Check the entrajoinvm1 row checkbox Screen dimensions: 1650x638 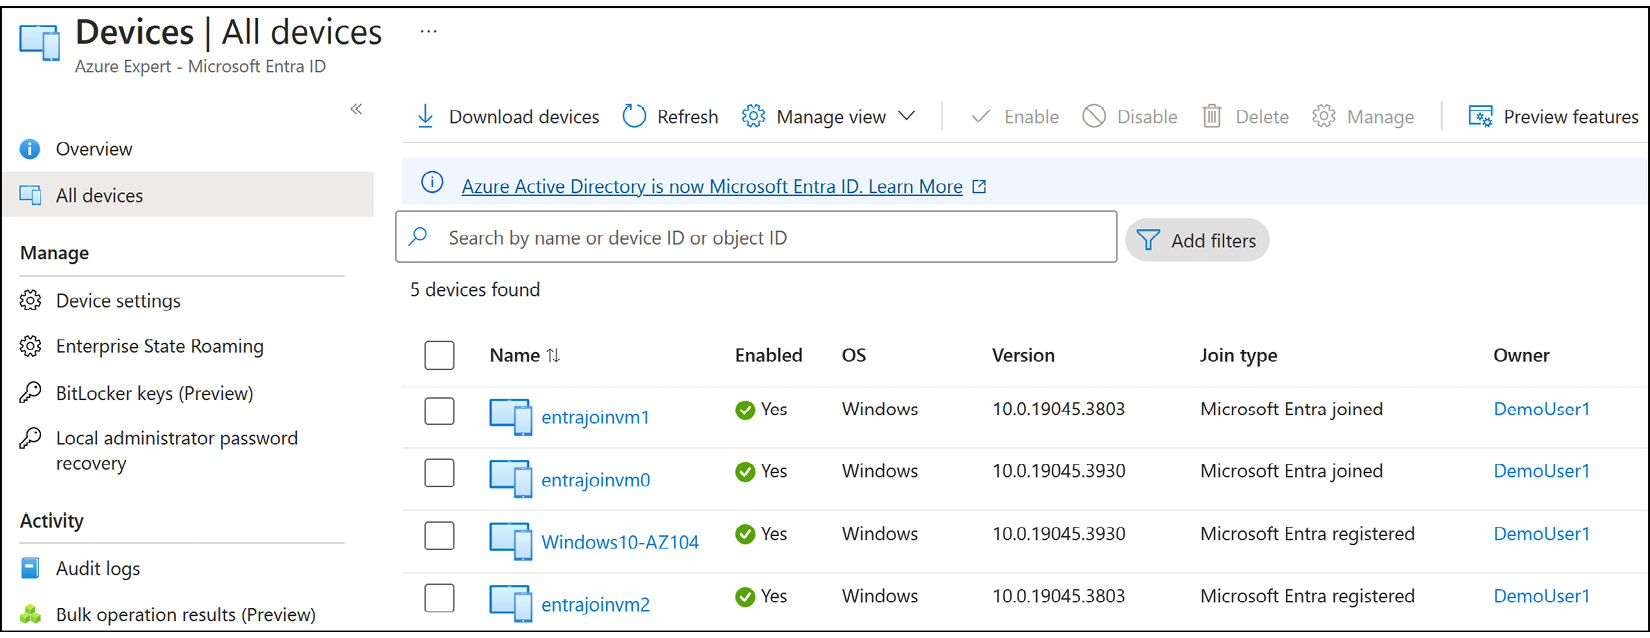point(439,411)
